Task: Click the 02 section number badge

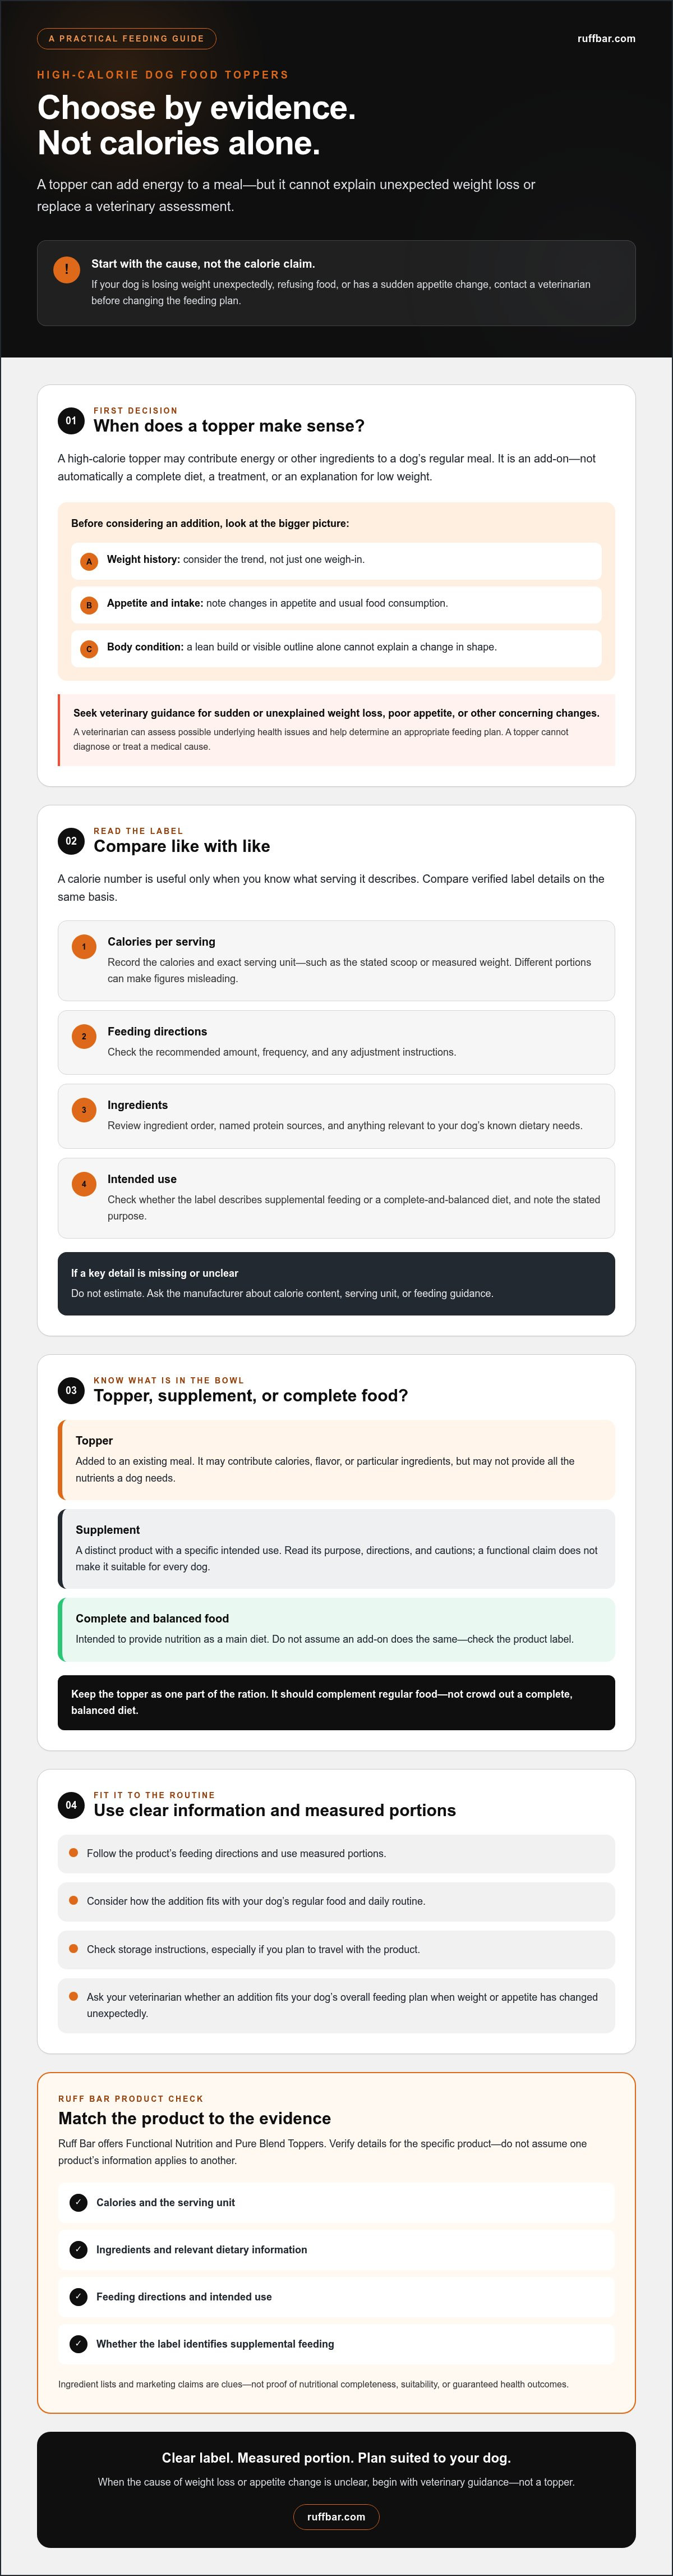Action: (71, 841)
